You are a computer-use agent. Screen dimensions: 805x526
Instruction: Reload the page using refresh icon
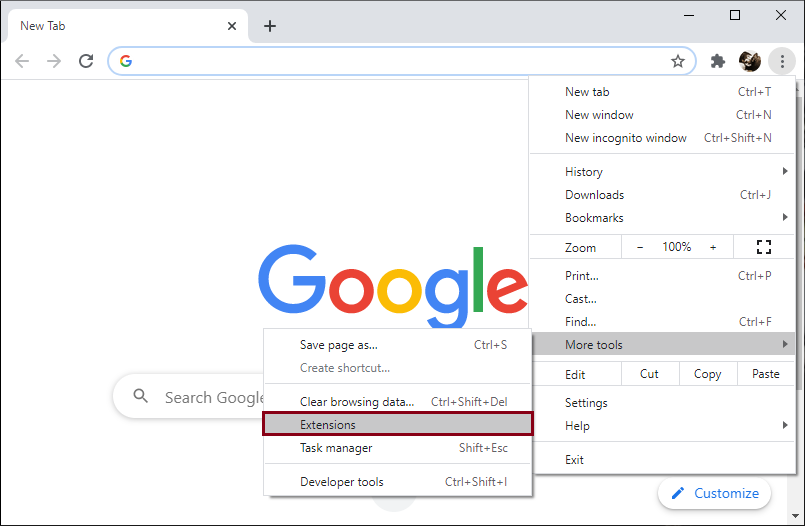pyautogui.click(x=86, y=61)
